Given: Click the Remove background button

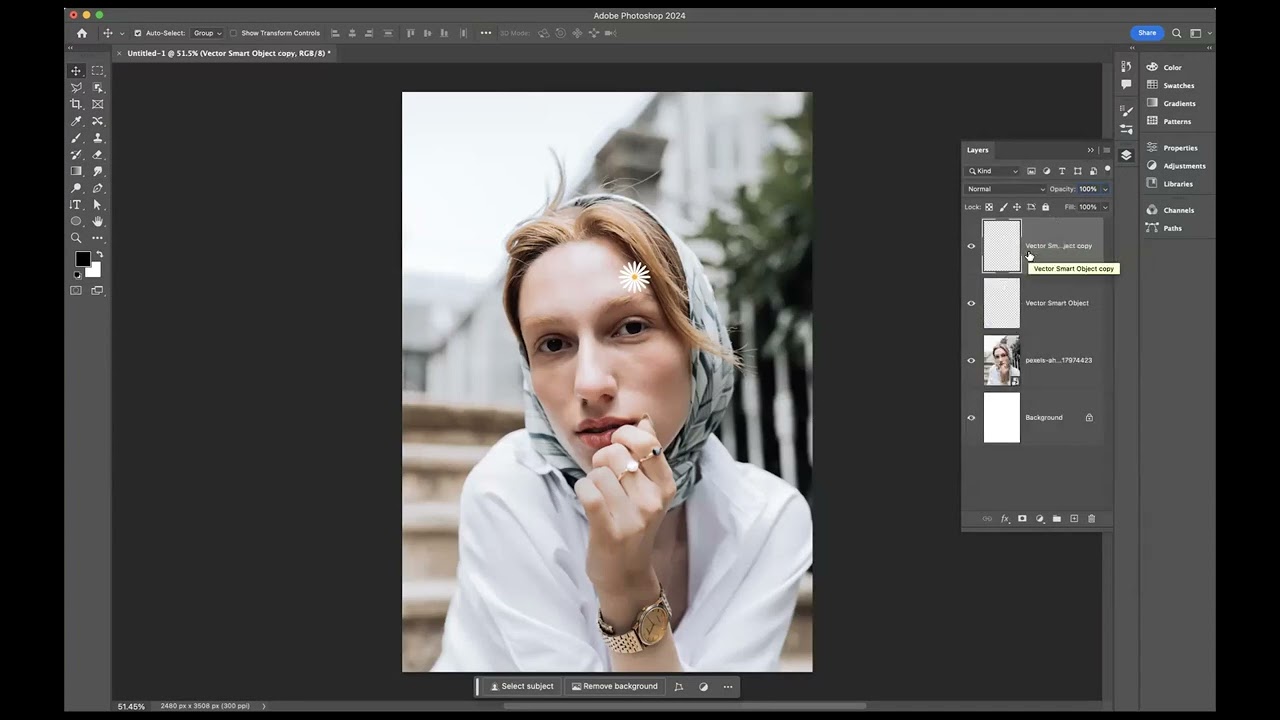Looking at the screenshot, I should pyautogui.click(x=615, y=687).
